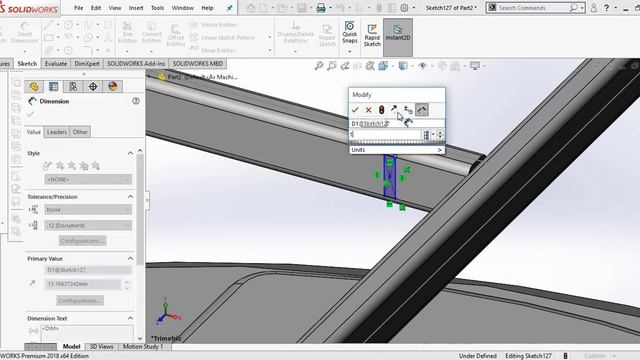
Task: Click Zoom to Fit icon
Action: [x=319, y=66]
